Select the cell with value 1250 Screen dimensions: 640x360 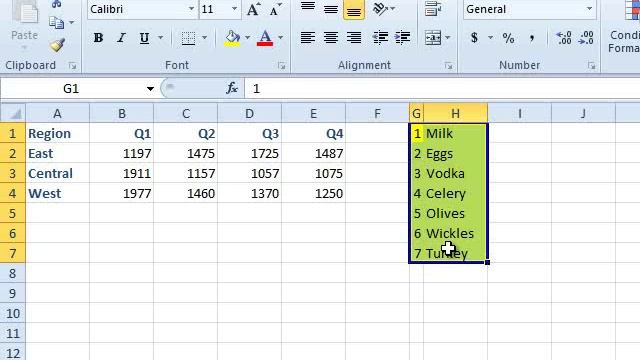pyautogui.click(x=313, y=193)
